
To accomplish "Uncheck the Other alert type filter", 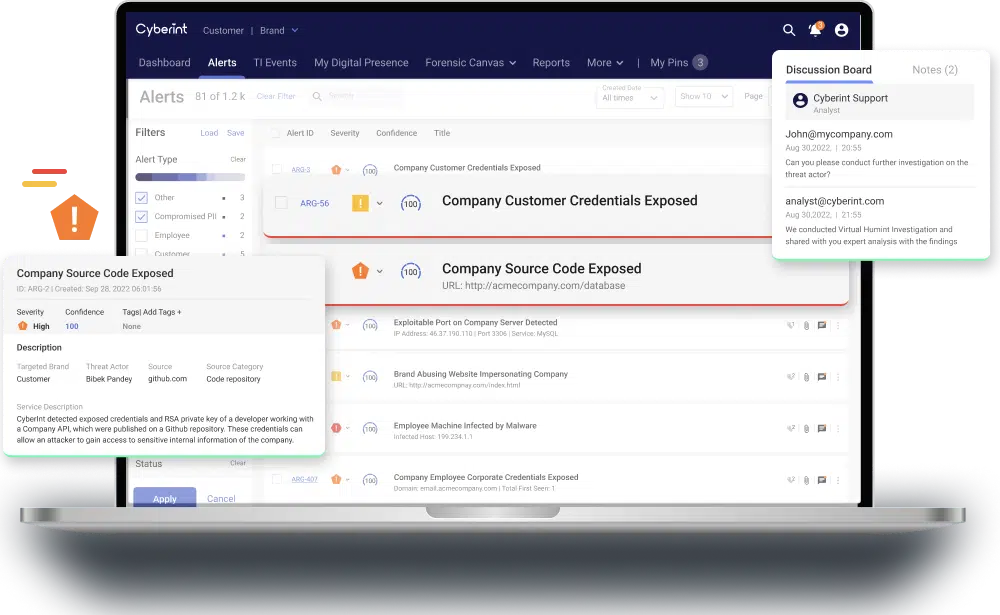I will click(142, 198).
